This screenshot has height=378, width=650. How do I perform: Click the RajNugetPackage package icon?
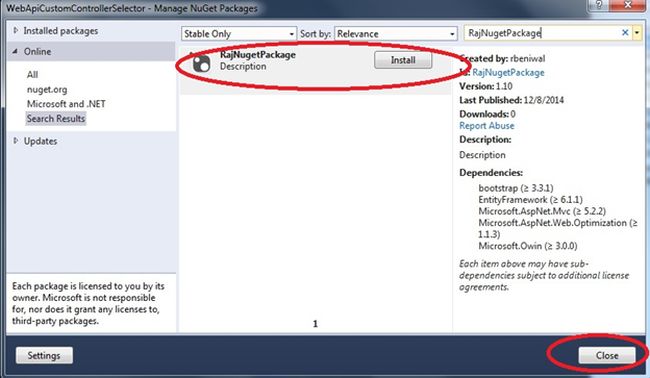tap(202, 63)
